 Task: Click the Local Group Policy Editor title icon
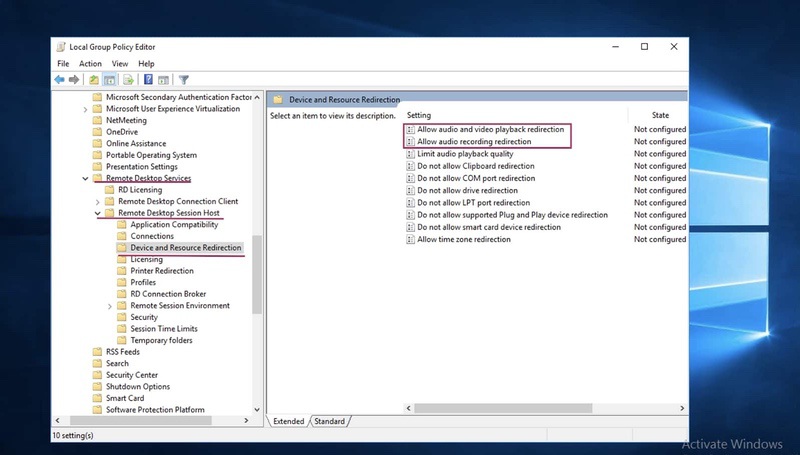(61, 47)
